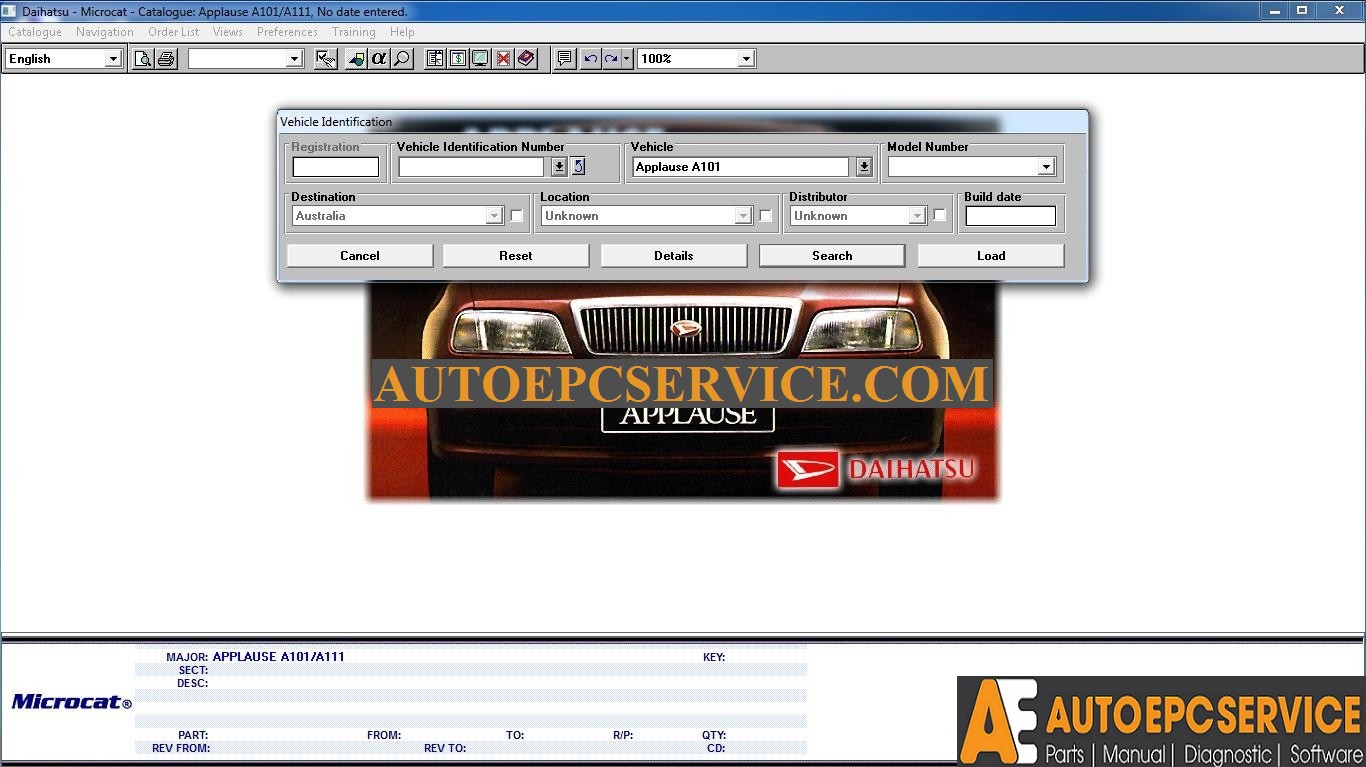Open the catalogue book icon
The height and width of the screenshot is (767, 1366).
(x=526, y=58)
